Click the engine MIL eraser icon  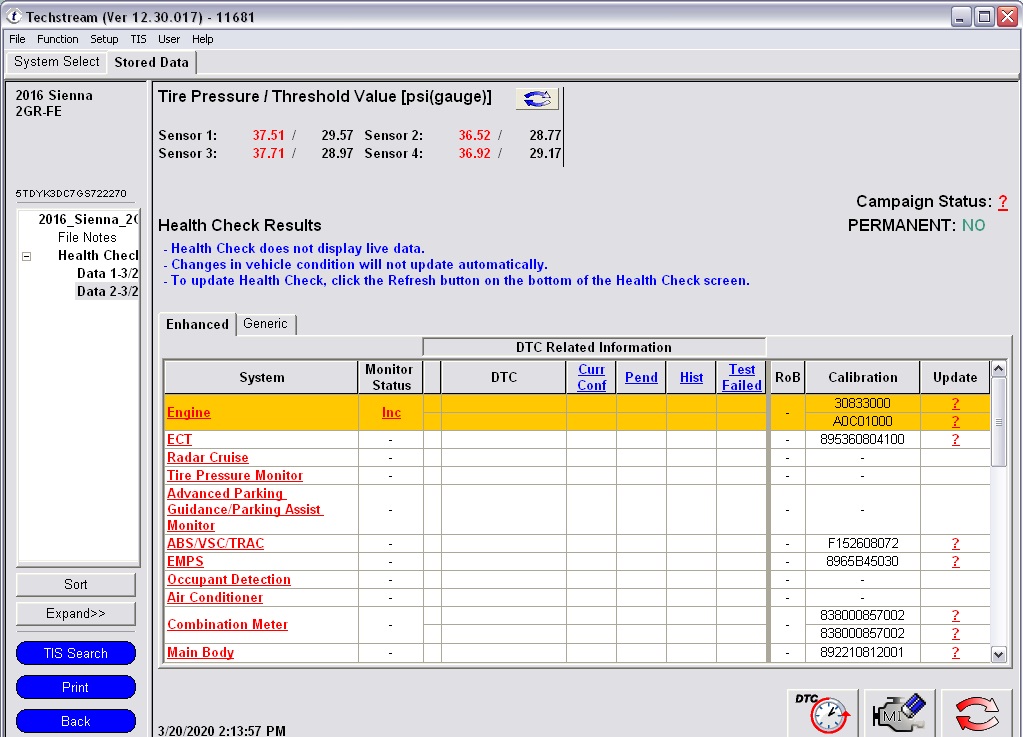pyautogui.click(x=900, y=712)
